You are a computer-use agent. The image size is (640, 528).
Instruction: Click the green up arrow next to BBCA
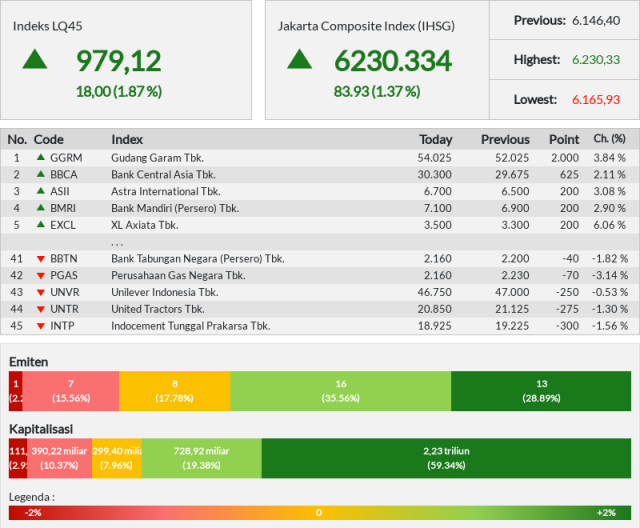coord(40,174)
